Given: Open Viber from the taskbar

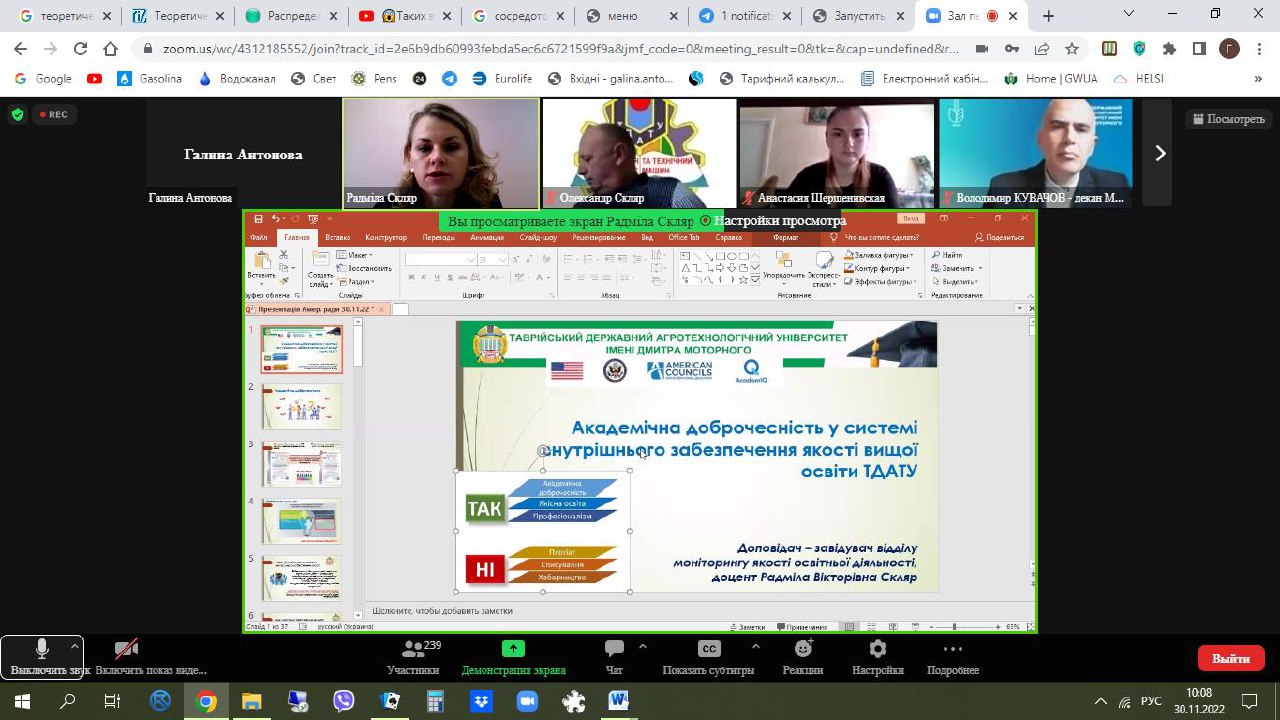Looking at the screenshot, I should [x=343, y=701].
